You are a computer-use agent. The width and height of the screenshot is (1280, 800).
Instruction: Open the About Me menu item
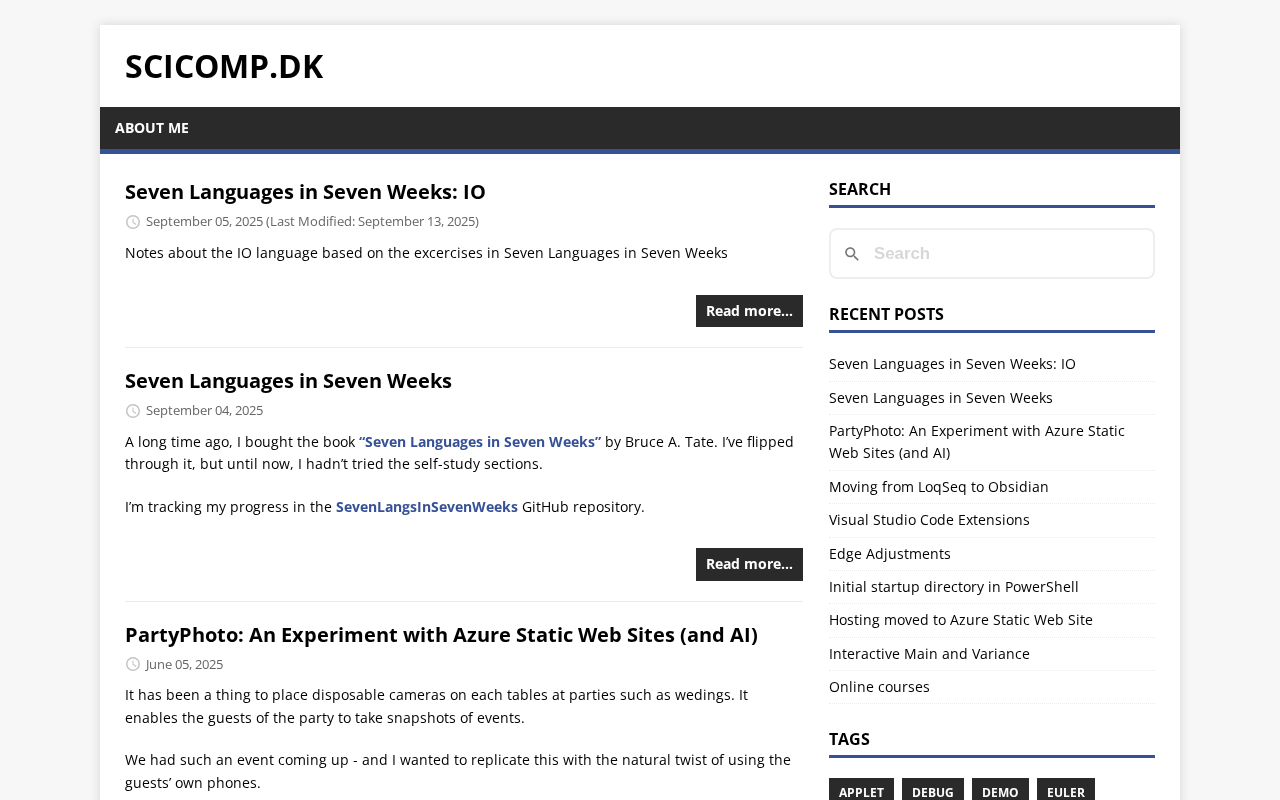152,128
